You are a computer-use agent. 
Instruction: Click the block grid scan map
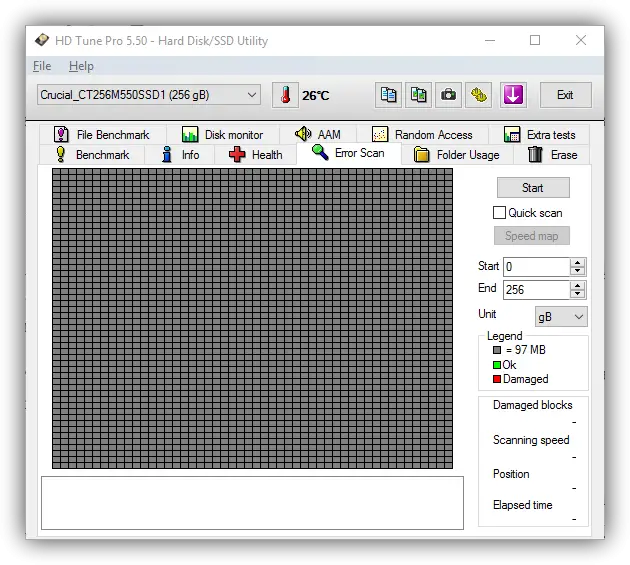click(x=252, y=318)
